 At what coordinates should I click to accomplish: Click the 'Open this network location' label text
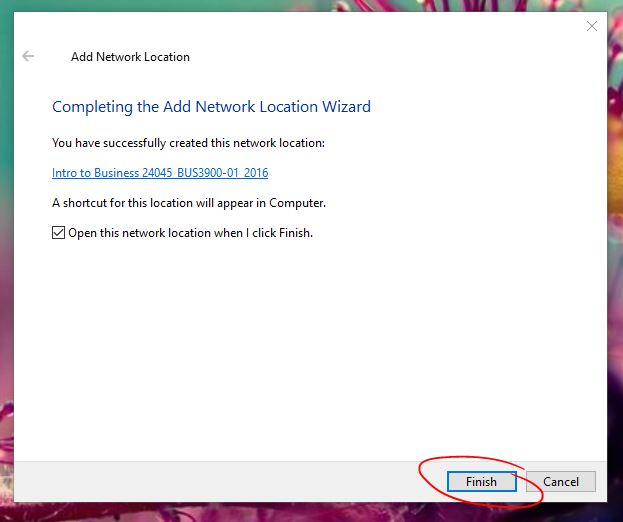click(190, 233)
